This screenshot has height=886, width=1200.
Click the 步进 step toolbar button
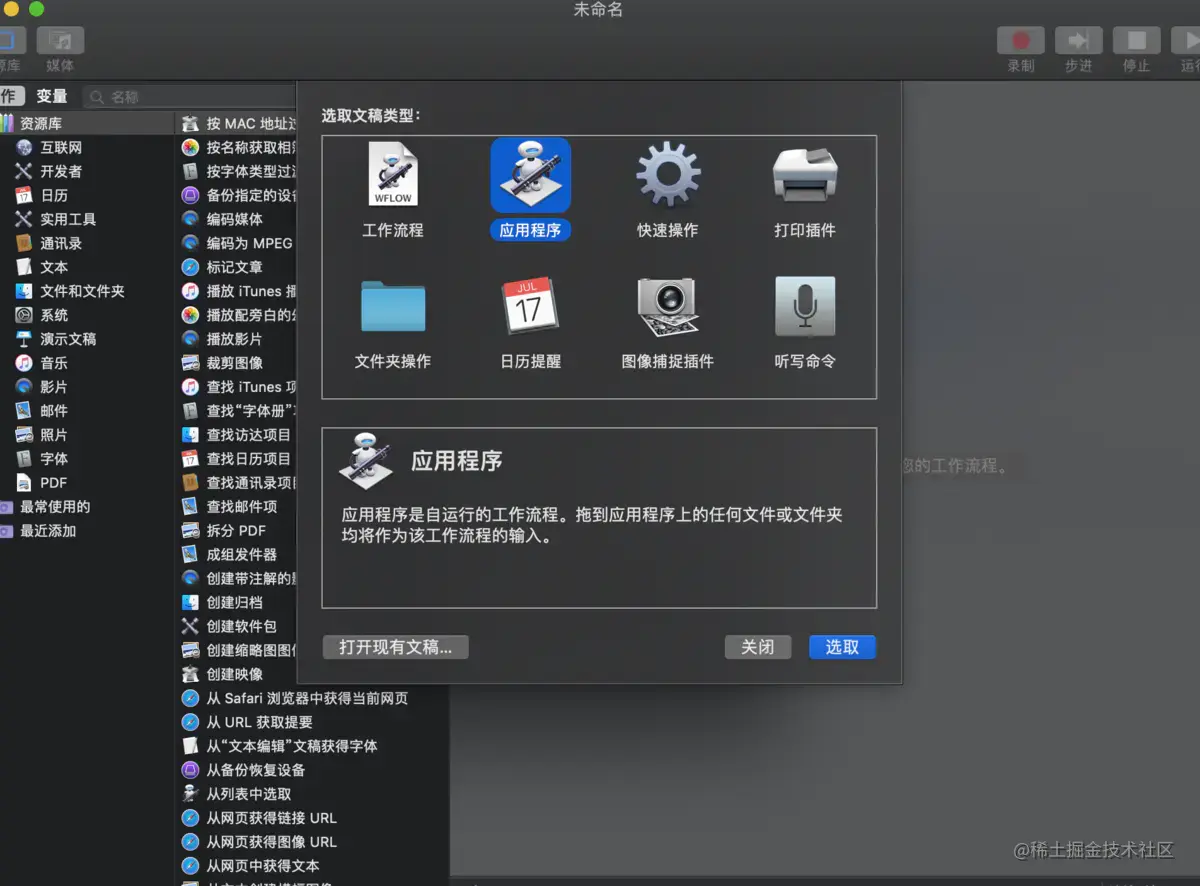point(1079,41)
